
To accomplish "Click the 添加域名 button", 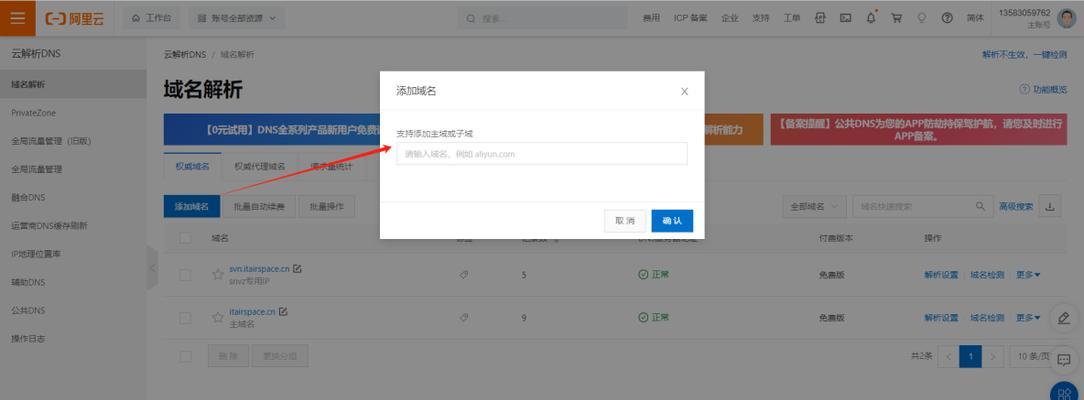I will tap(192, 207).
